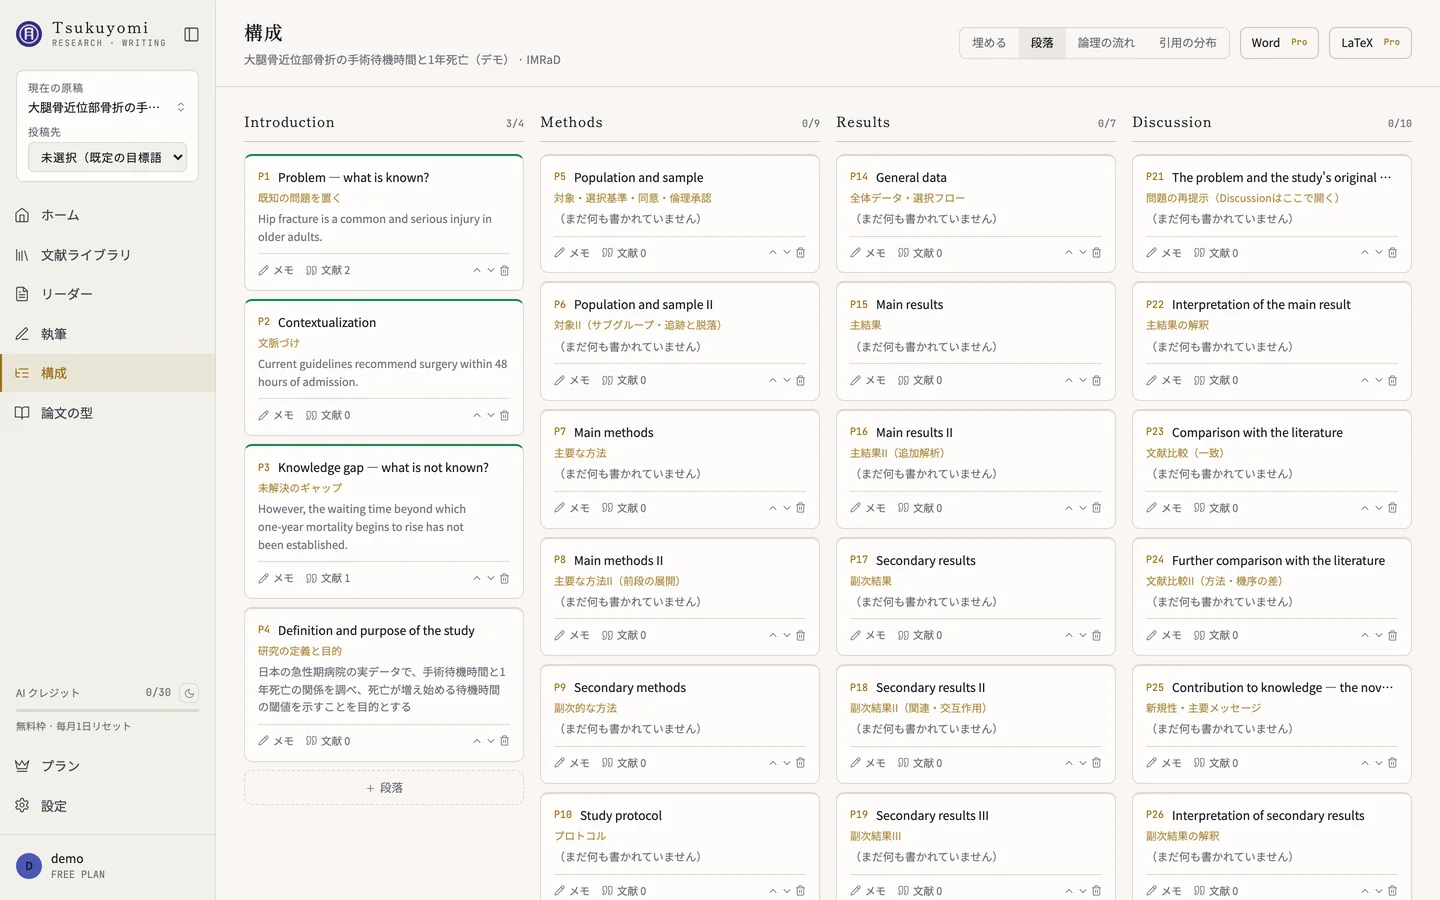Open プラン page
Viewport: 1440px width, 900px height.
[107, 766]
